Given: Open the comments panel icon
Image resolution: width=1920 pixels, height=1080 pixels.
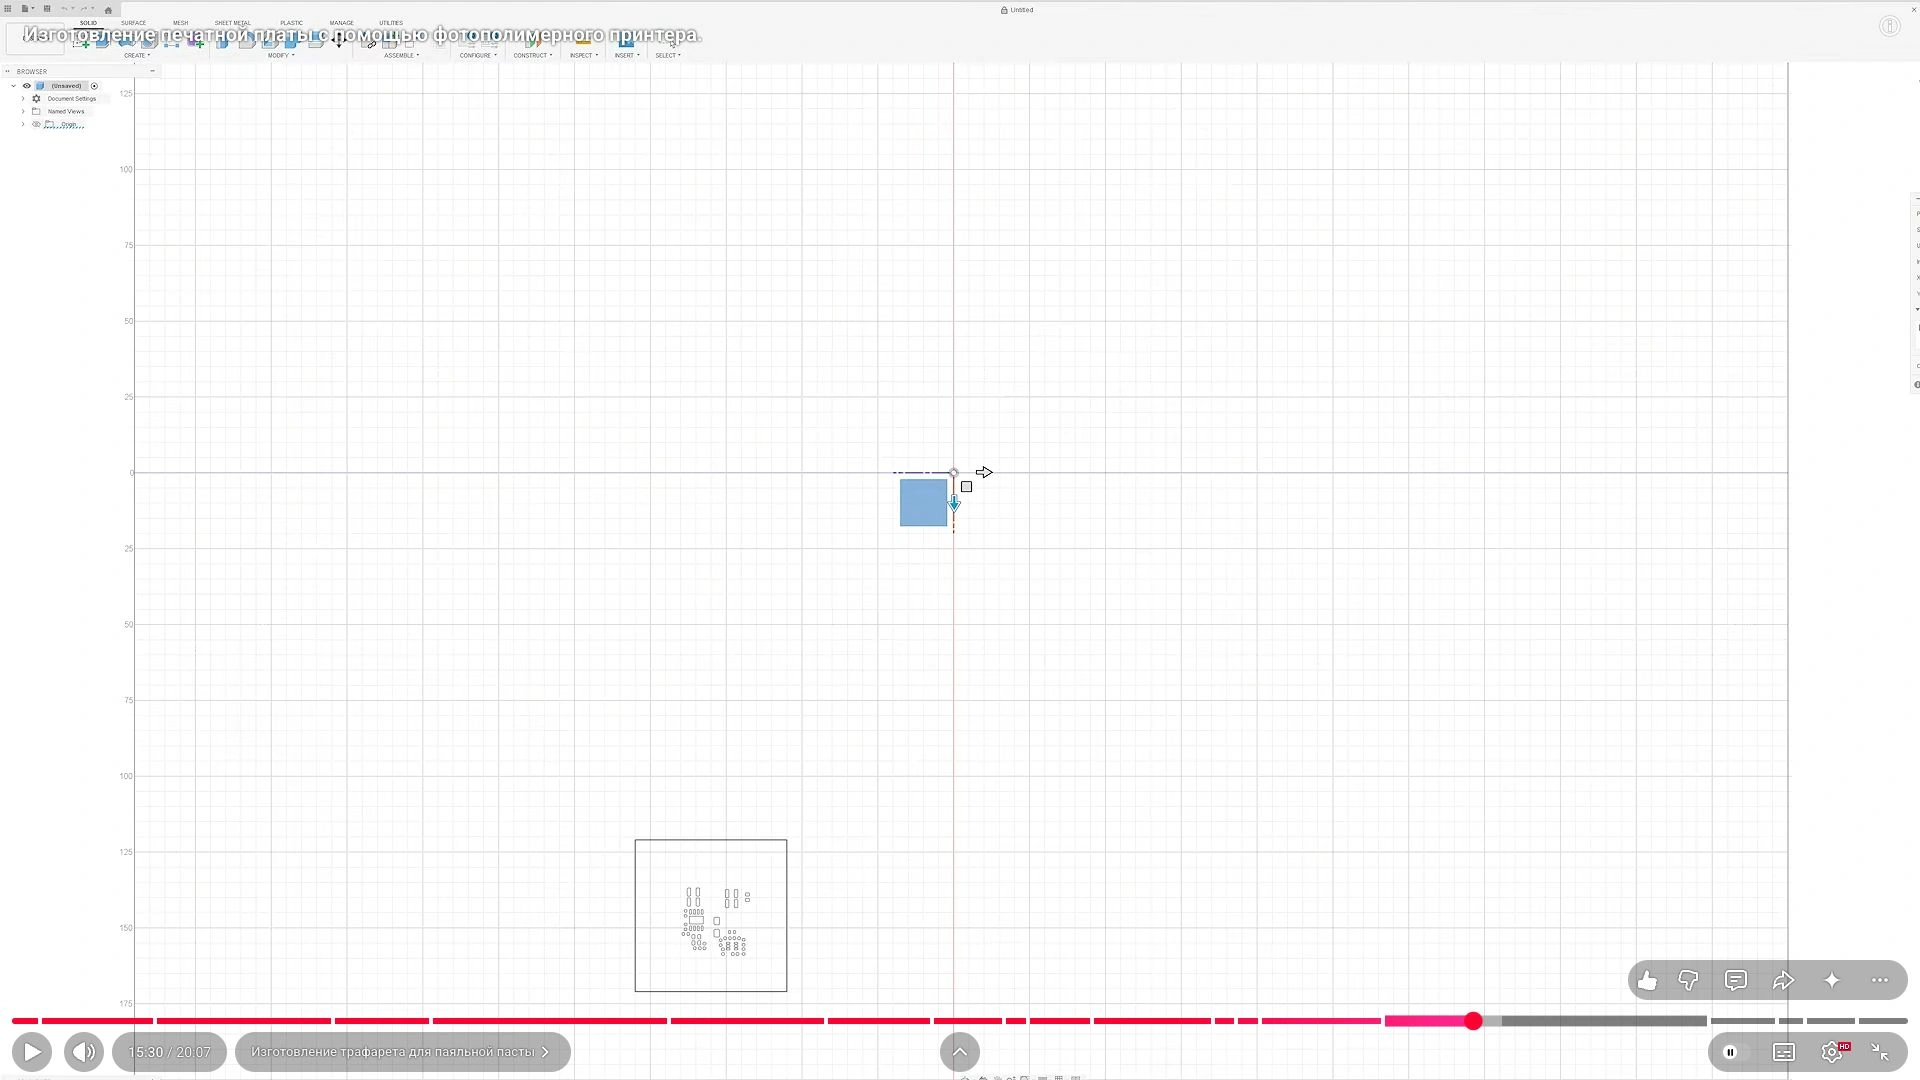Looking at the screenshot, I should 1736,981.
